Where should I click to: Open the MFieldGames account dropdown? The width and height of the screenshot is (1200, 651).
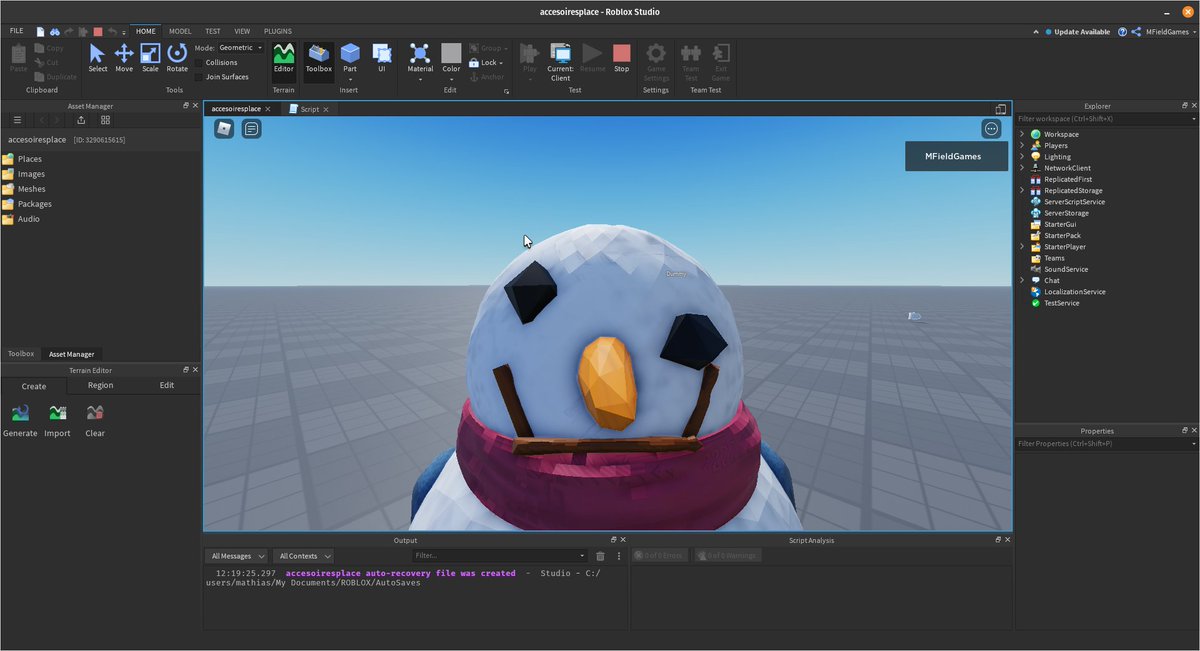pyautogui.click(x=1169, y=32)
